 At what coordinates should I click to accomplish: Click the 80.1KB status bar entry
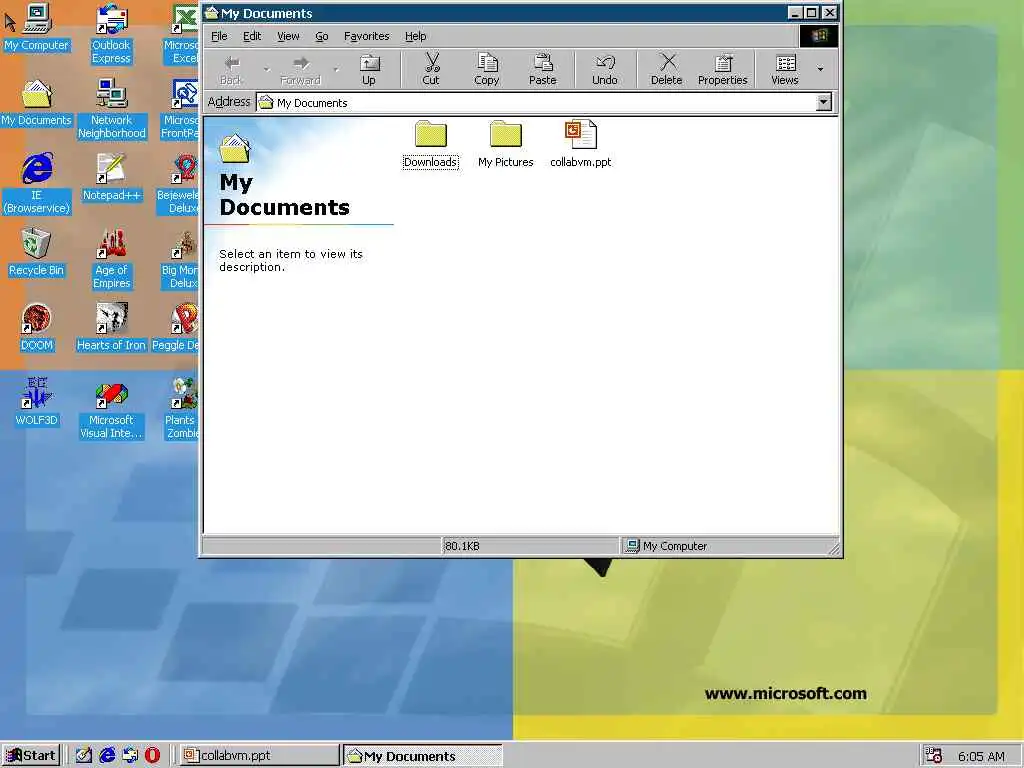[x=462, y=546]
